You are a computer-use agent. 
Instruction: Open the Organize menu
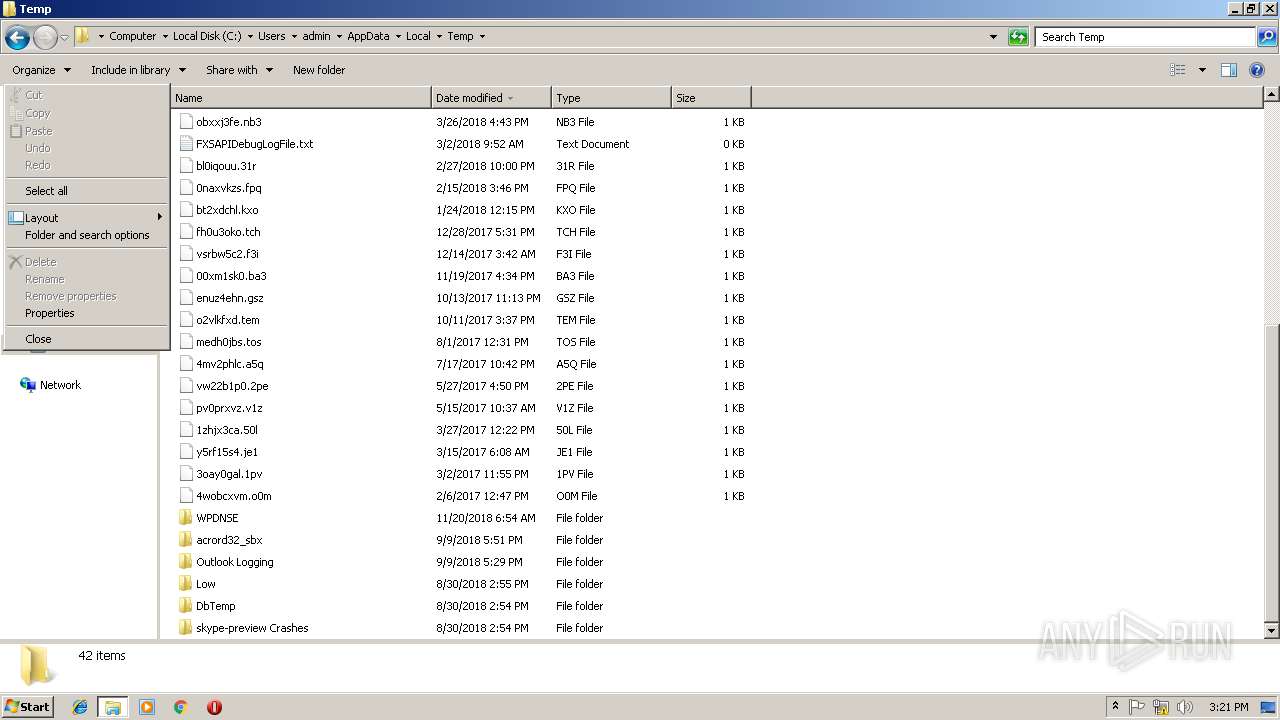41,70
